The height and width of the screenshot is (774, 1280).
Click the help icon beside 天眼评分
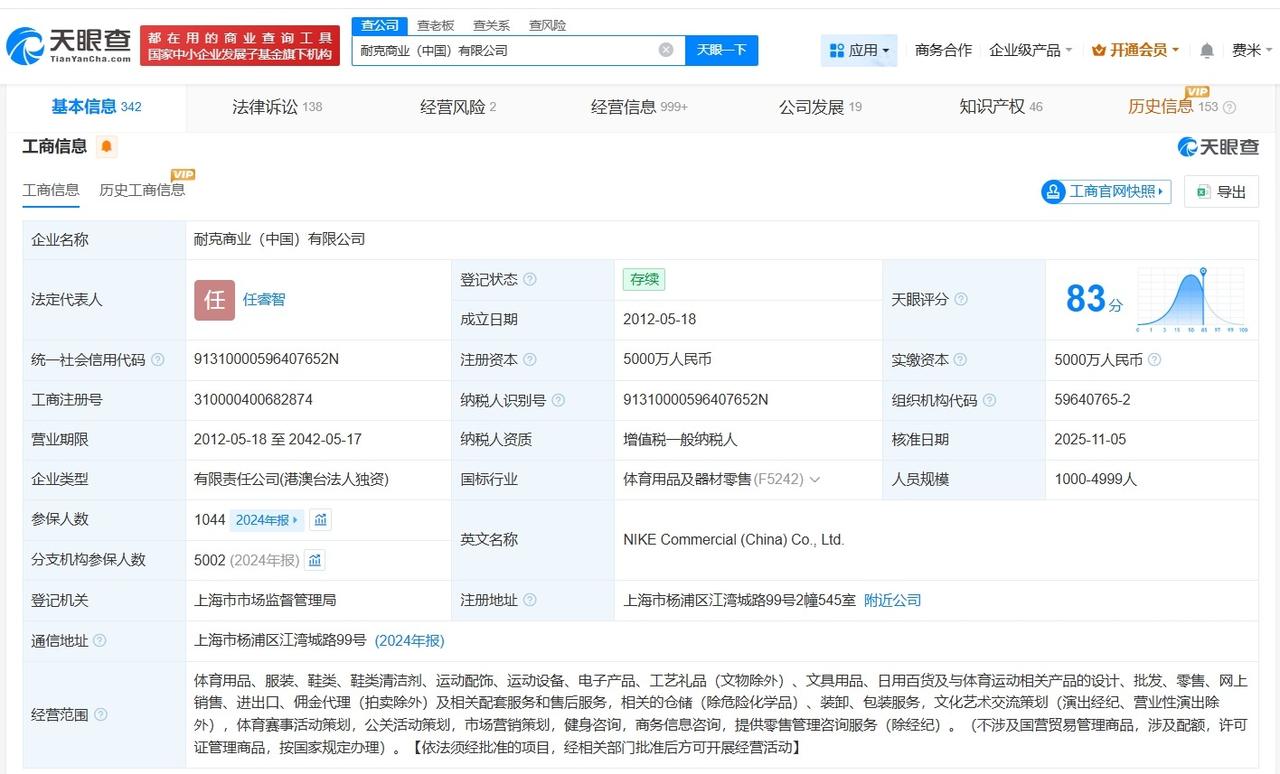961,299
